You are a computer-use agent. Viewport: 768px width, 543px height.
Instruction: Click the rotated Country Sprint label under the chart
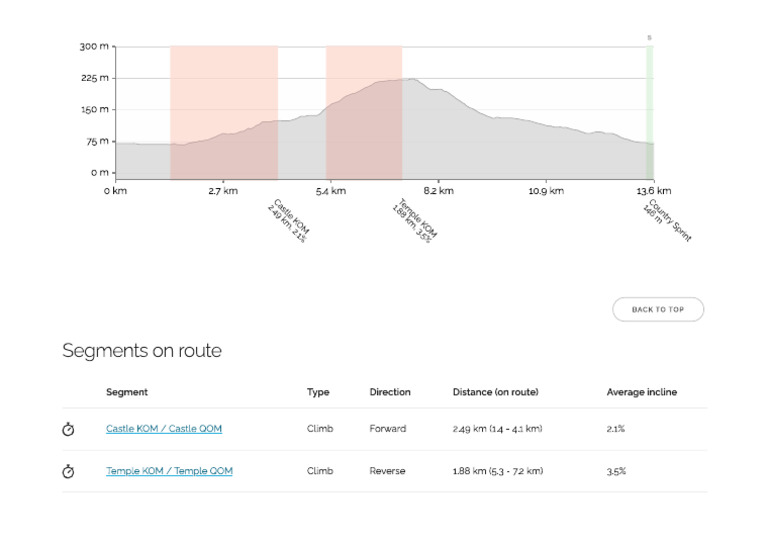(668, 221)
